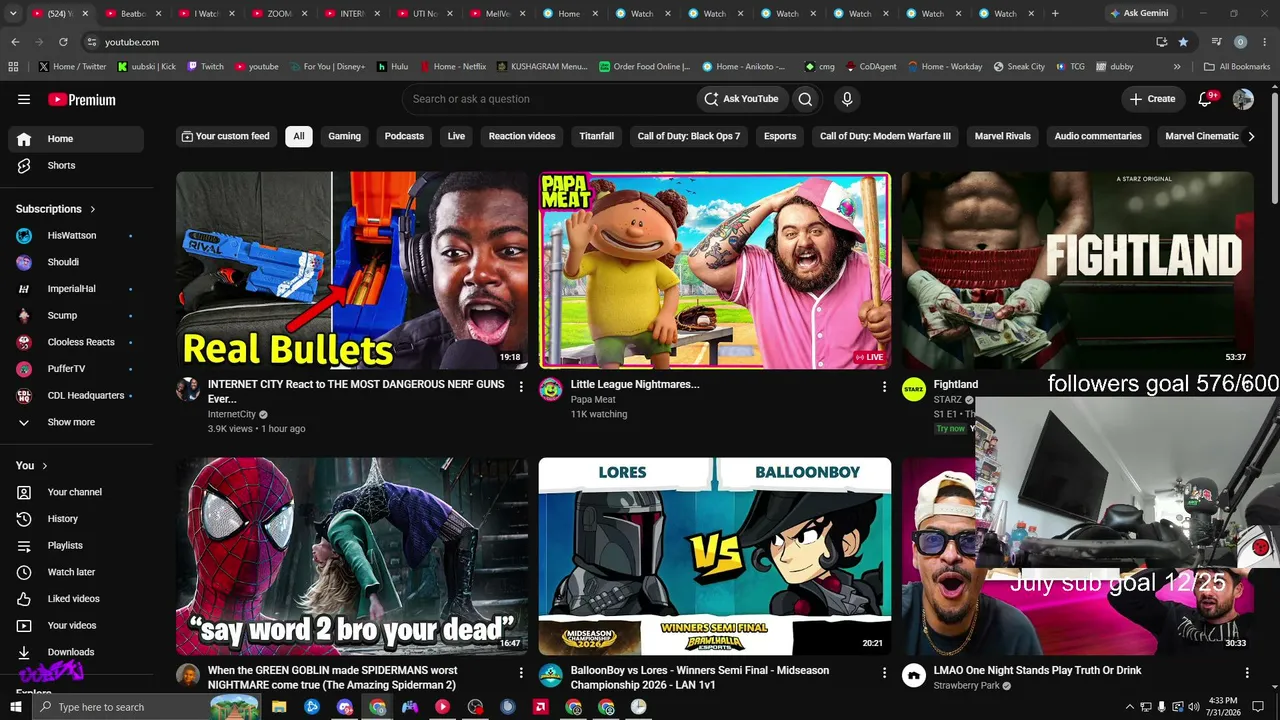Viewport: 1280px width, 720px height.
Task: Click the volume icon in the system tray
Action: click(1194, 707)
